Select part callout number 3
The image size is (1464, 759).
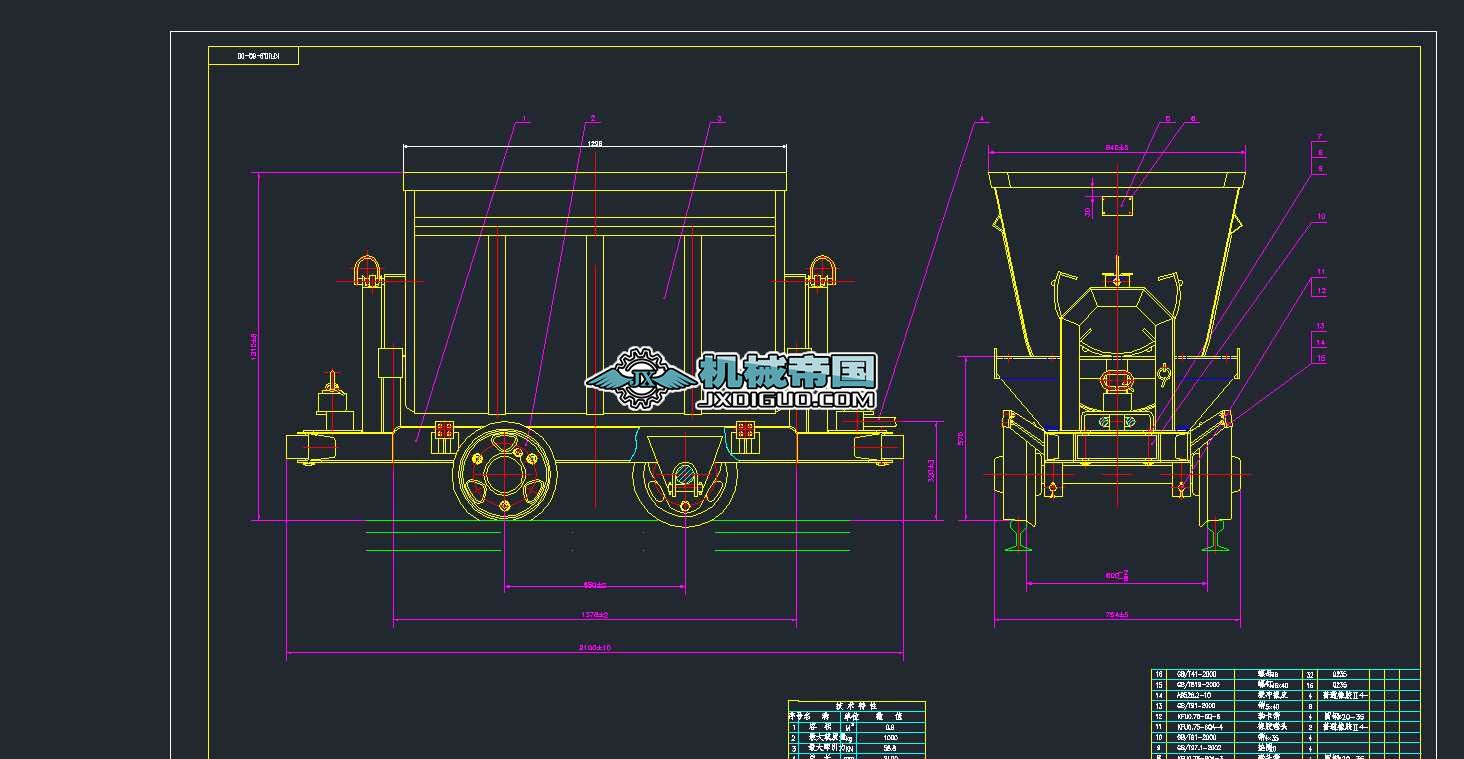[x=719, y=119]
